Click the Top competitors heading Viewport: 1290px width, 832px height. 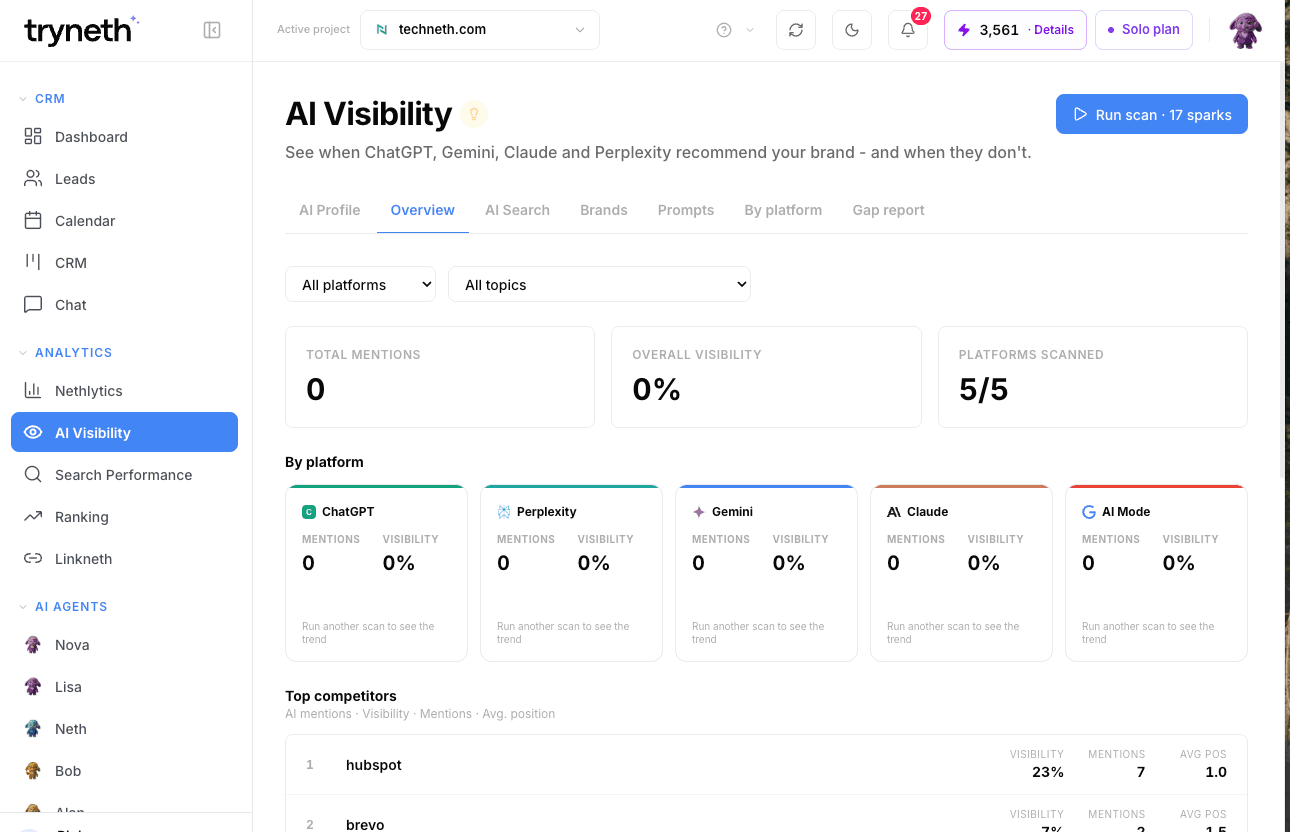pyautogui.click(x=341, y=696)
